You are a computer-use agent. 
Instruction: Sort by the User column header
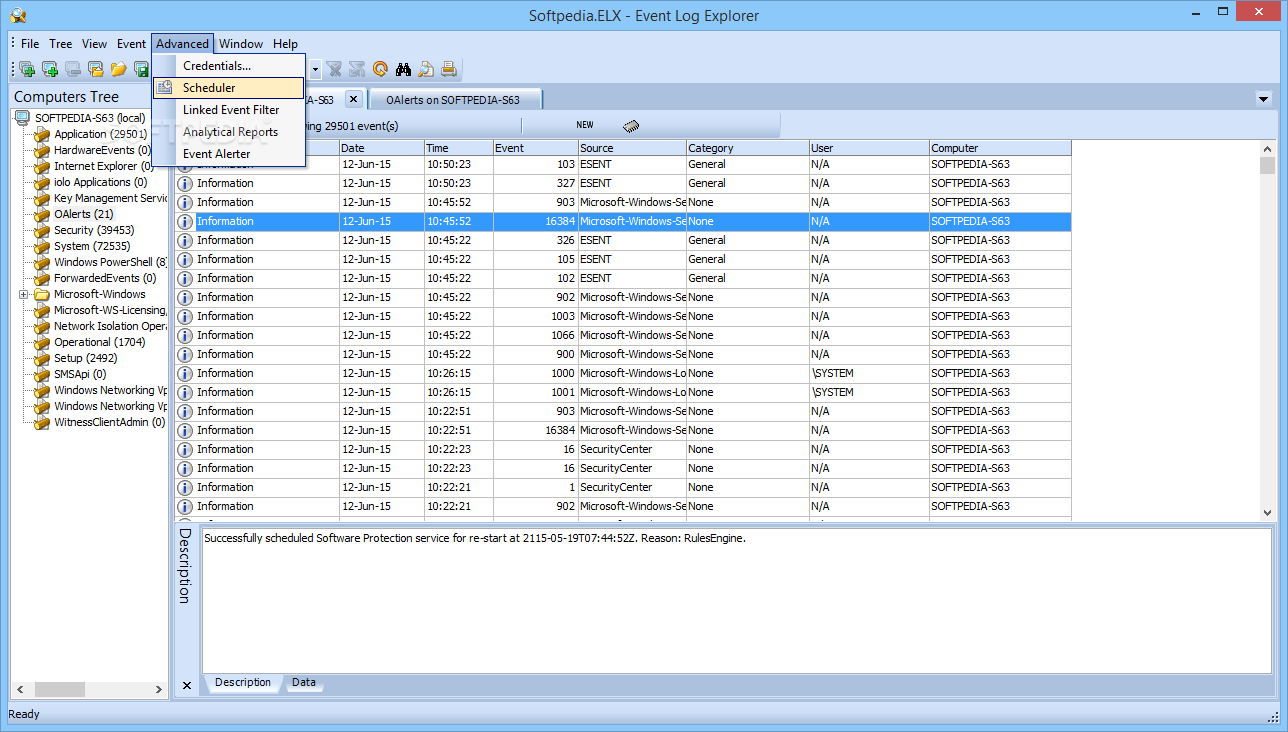coord(870,148)
